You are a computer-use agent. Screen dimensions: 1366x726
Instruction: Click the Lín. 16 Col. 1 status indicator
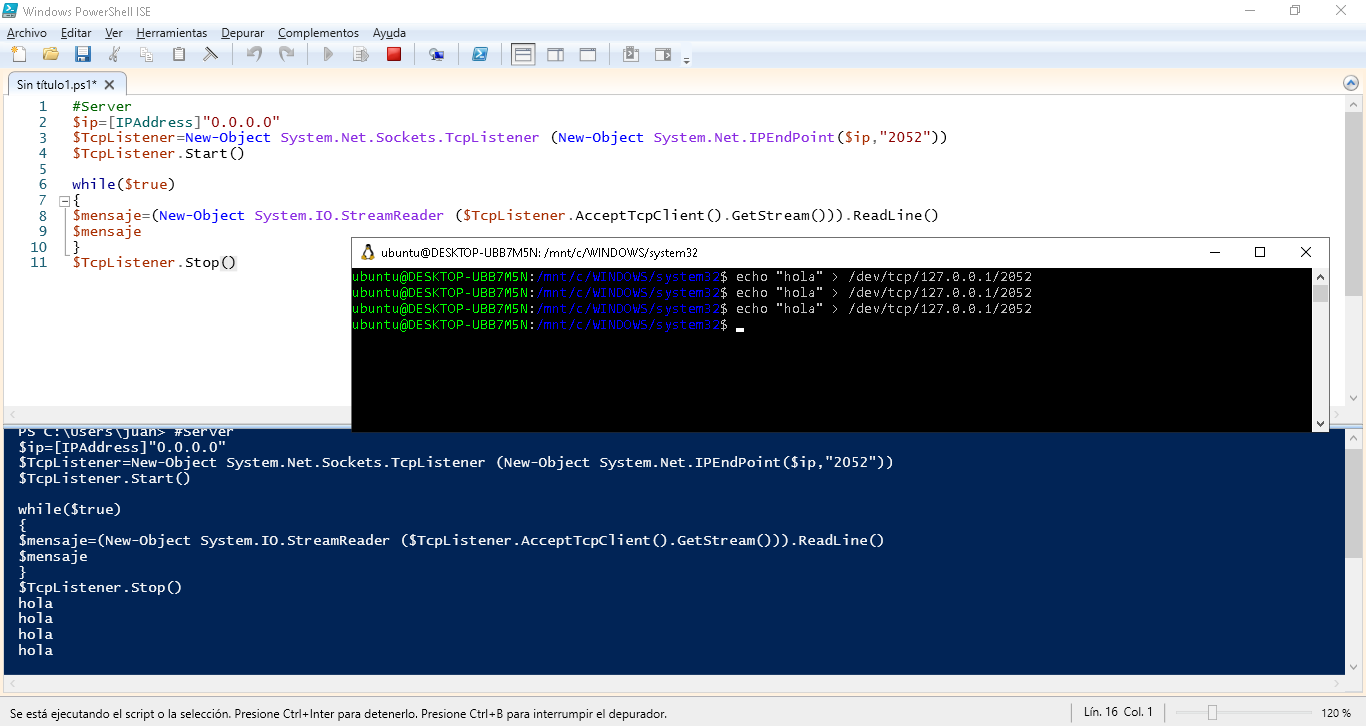[1118, 713]
